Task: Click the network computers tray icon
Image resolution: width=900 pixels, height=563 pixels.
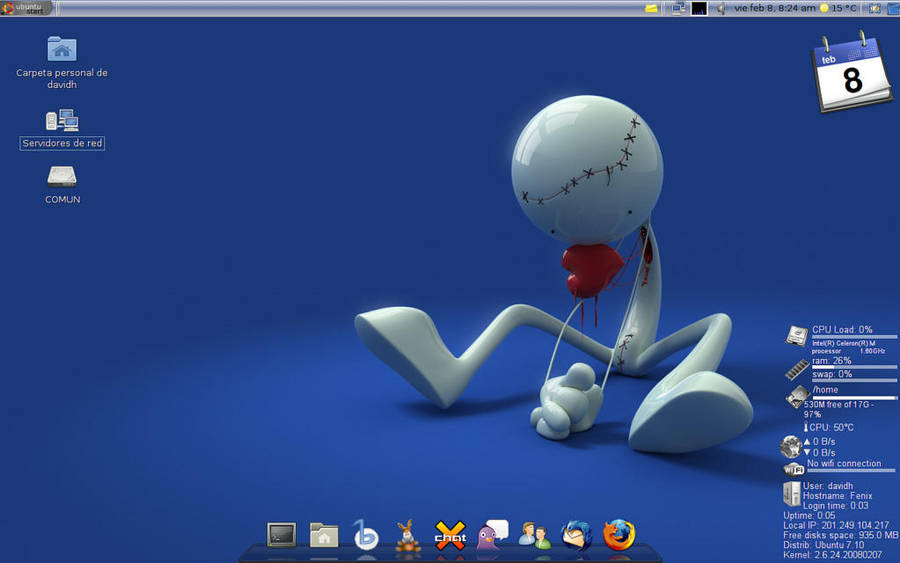Action: coord(679,8)
